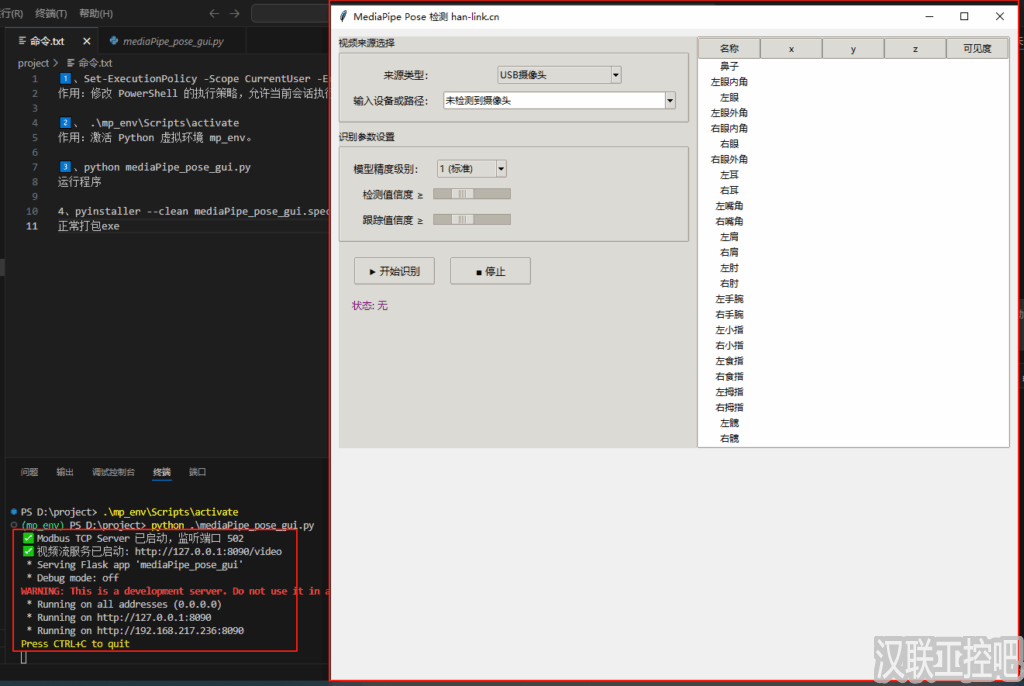Click the 检测置信度 slider handle
The width and height of the screenshot is (1024, 686).
(x=462, y=194)
